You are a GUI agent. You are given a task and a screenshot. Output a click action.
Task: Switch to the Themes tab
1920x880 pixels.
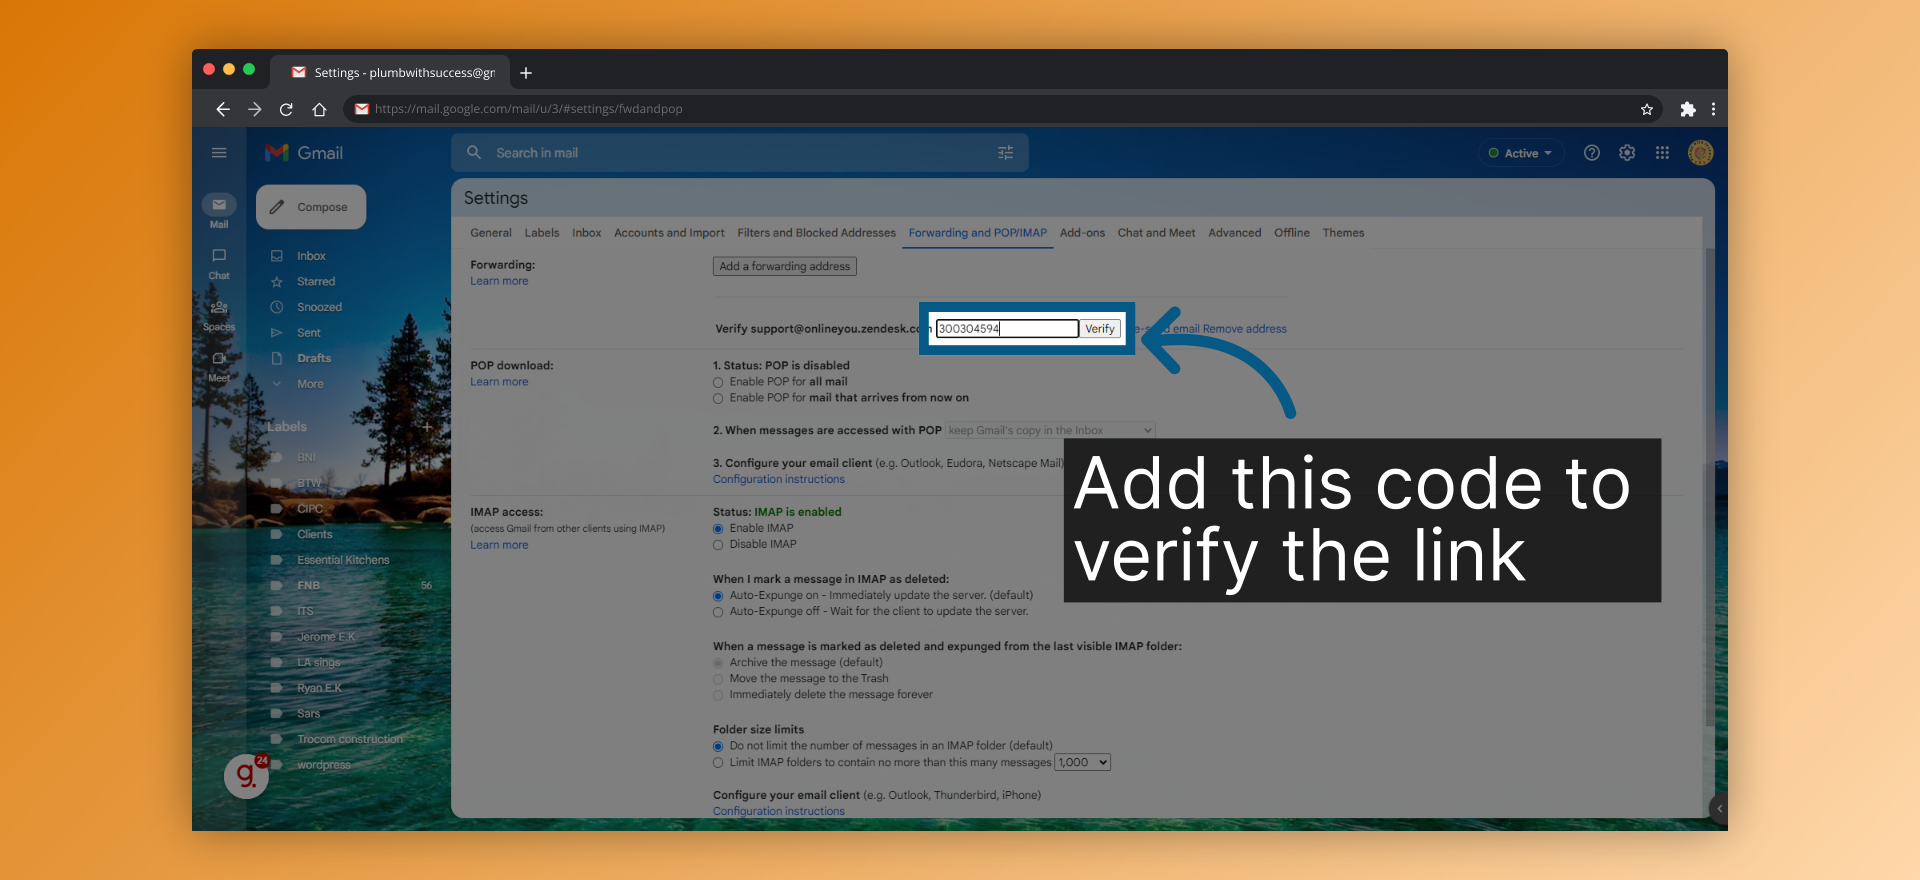point(1343,233)
